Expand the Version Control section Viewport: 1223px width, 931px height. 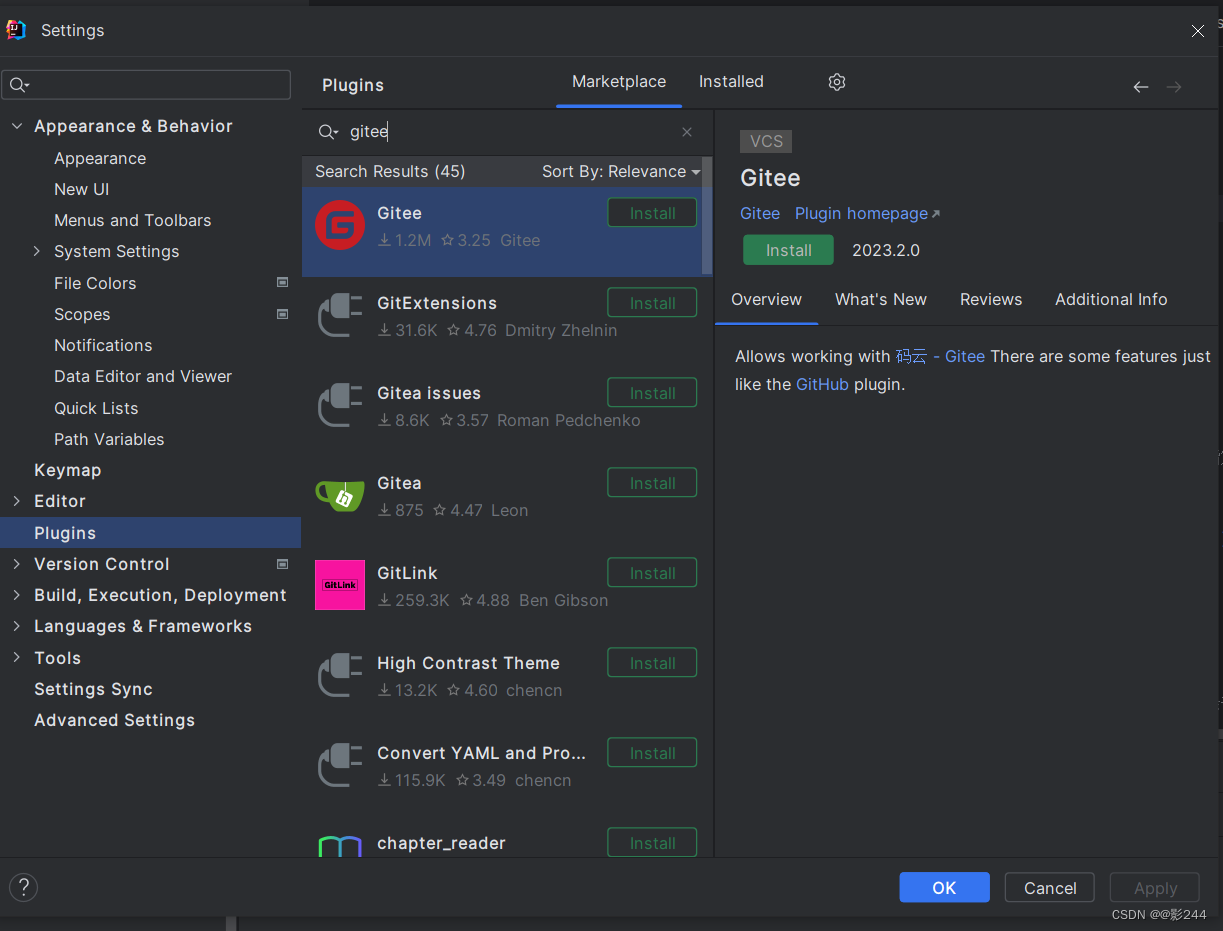coord(16,564)
